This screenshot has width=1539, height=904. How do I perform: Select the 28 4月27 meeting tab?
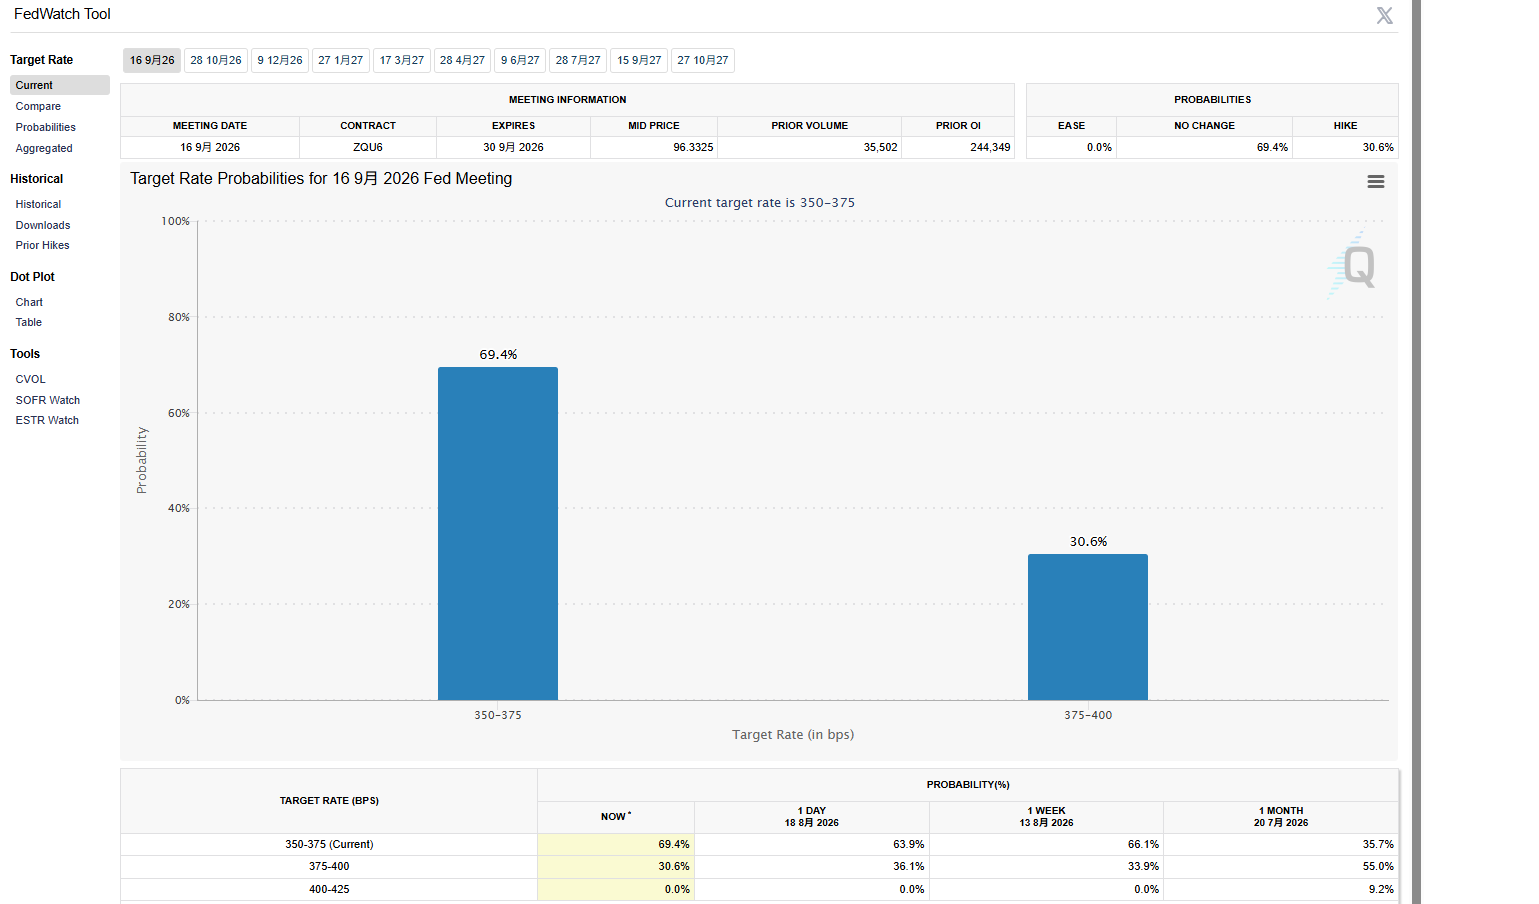[463, 61]
